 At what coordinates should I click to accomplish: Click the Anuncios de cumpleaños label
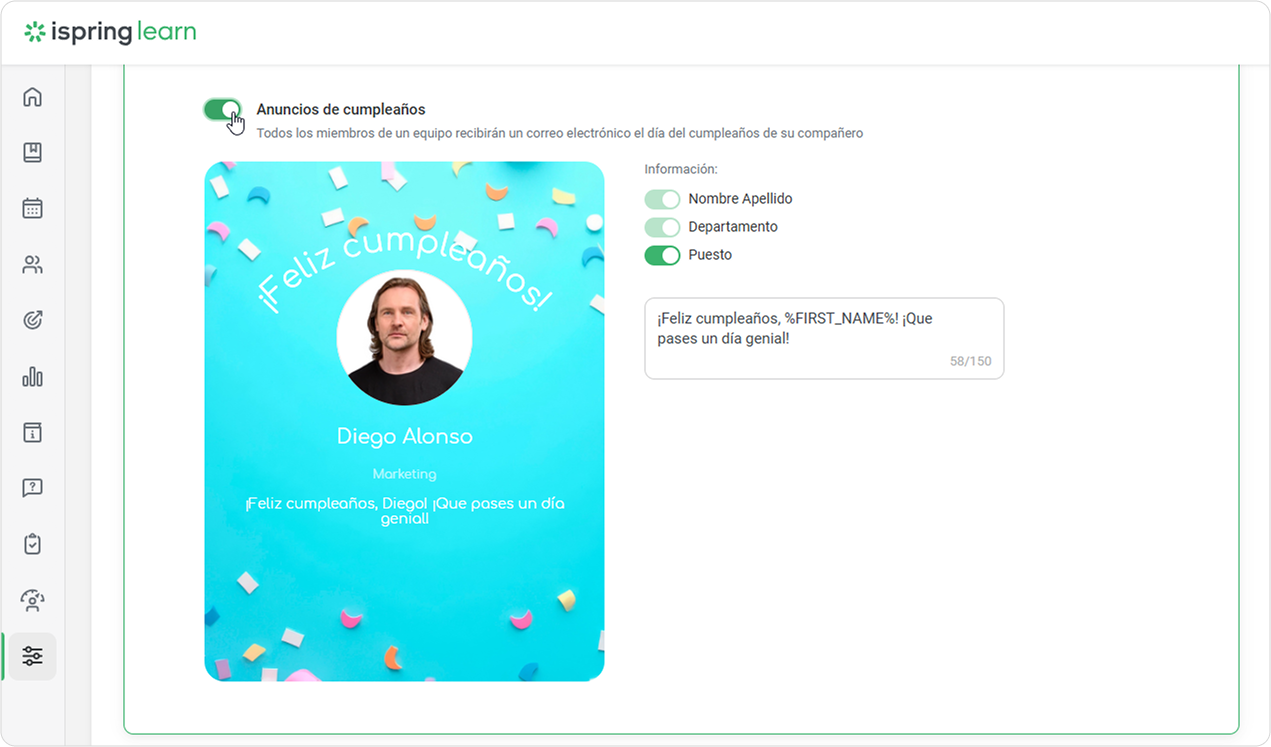(x=341, y=110)
